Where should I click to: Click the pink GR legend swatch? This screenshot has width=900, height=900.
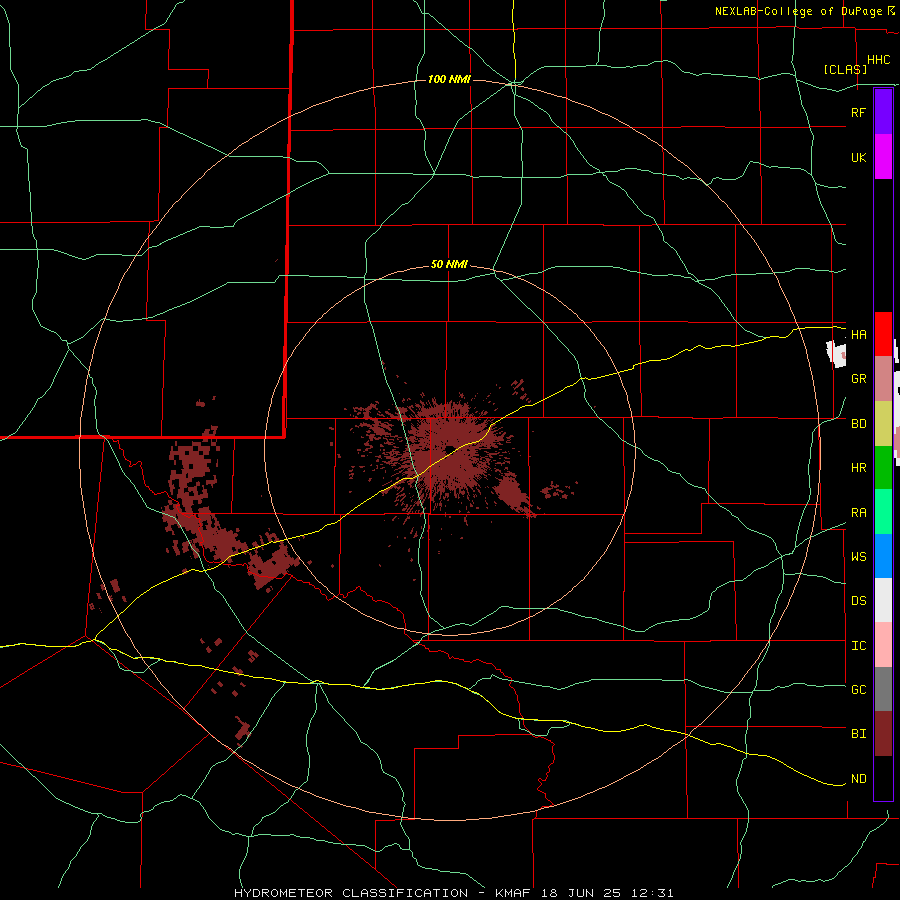click(883, 379)
